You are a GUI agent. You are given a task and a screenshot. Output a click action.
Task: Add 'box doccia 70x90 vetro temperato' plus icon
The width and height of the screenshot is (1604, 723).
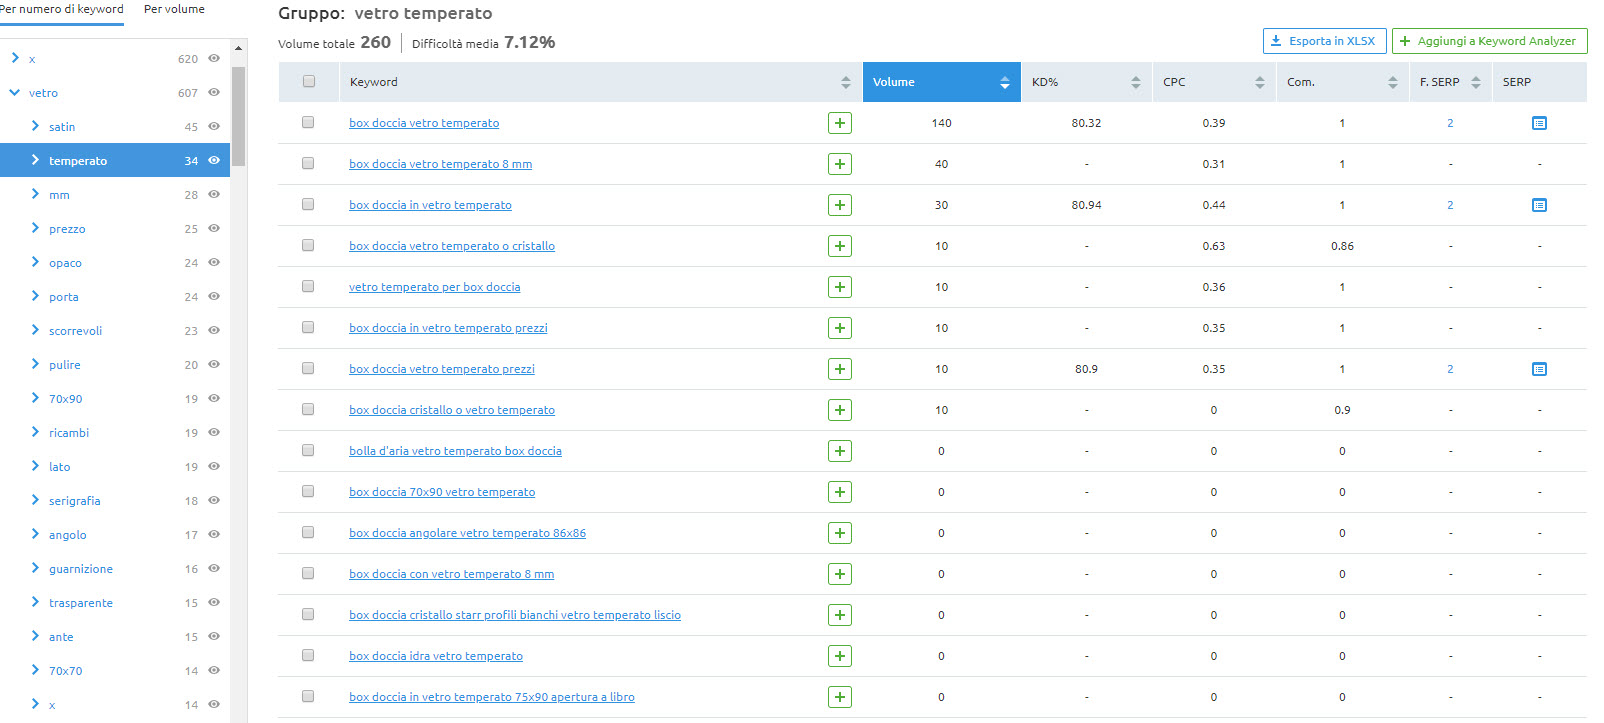point(840,492)
